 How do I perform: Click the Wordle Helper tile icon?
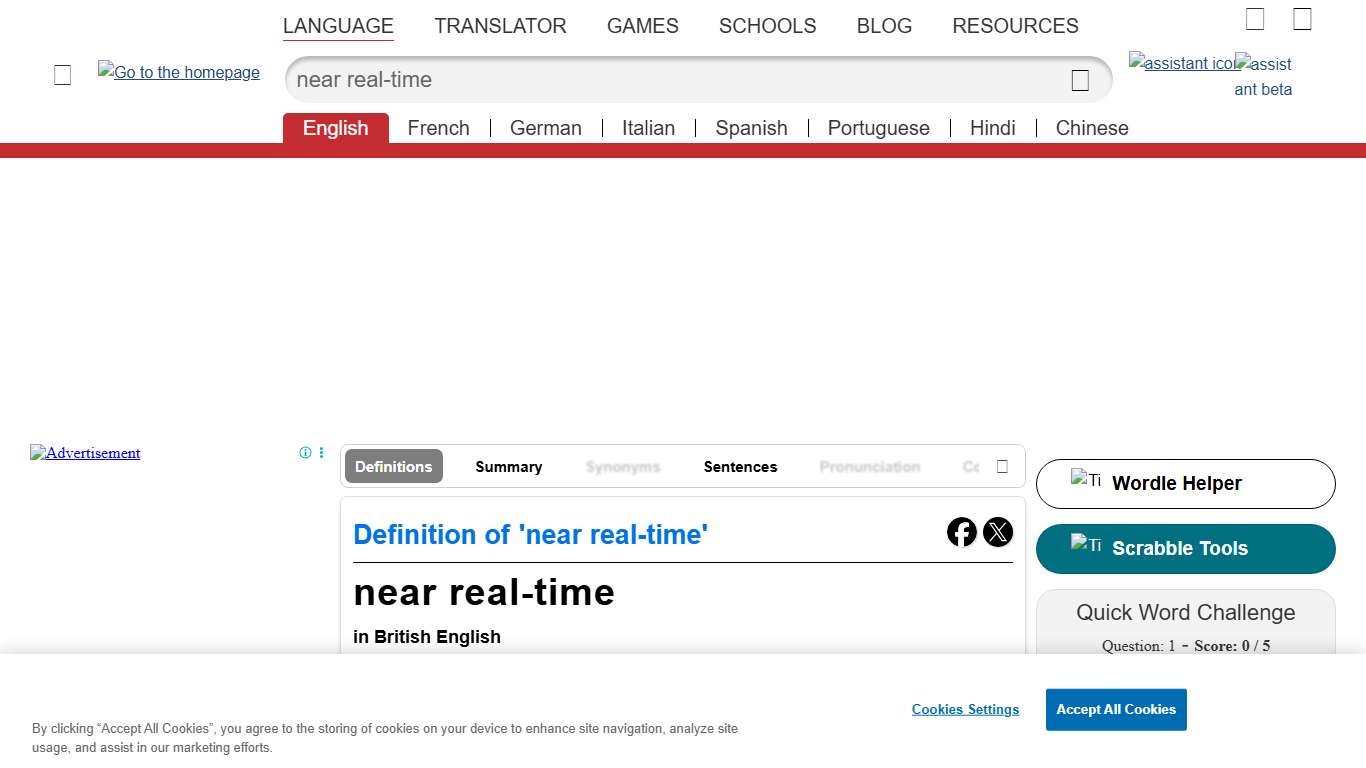1083,481
